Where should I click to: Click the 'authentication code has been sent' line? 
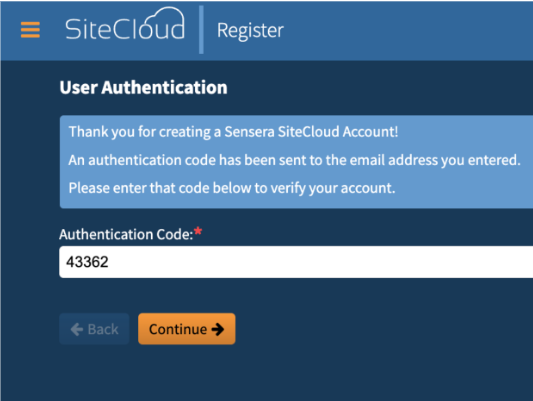click(294, 160)
